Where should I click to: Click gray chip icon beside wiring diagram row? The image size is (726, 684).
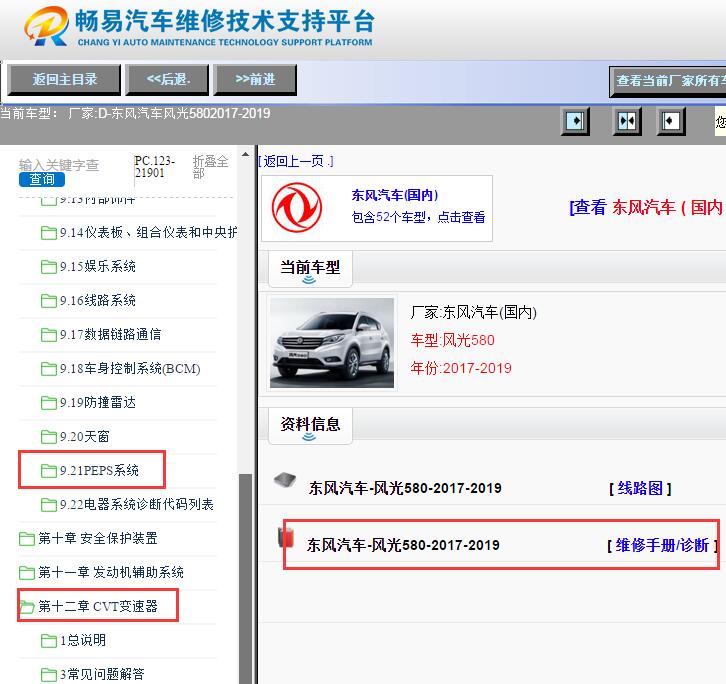(x=285, y=479)
